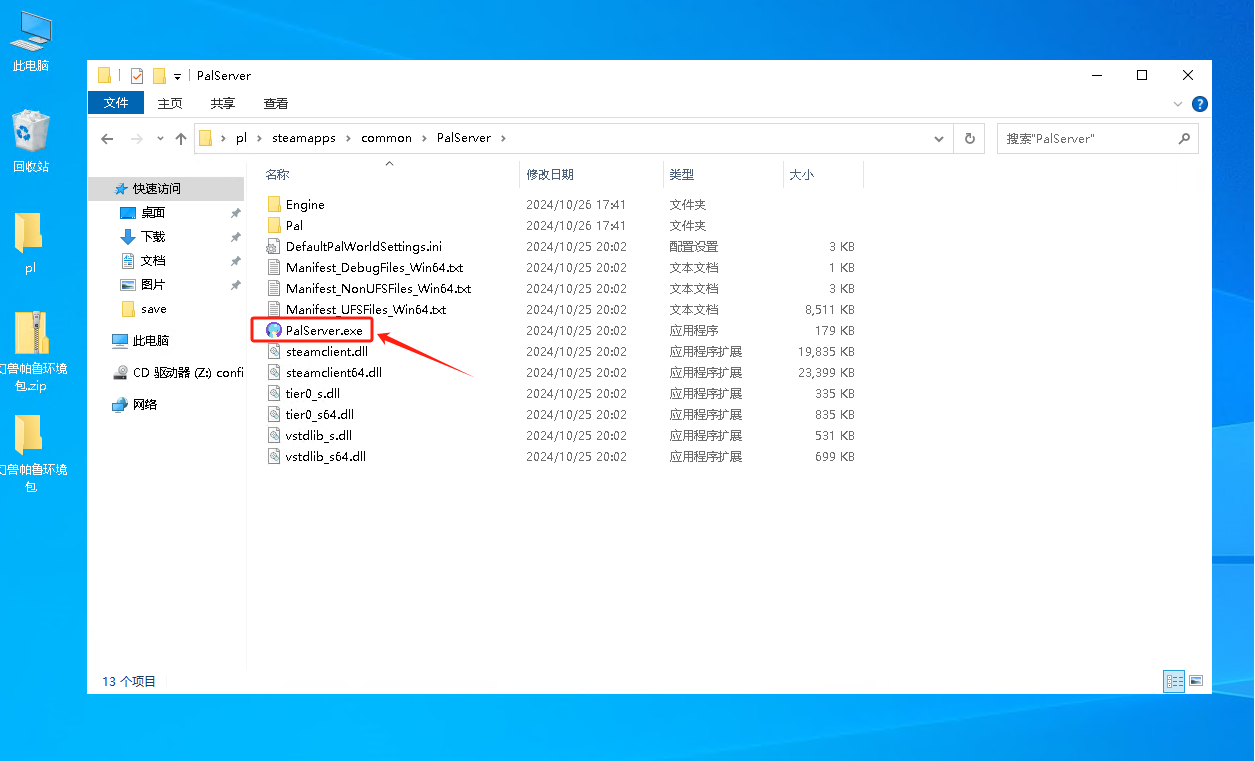Open the Help question mark icon

(x=1200, y=104)
